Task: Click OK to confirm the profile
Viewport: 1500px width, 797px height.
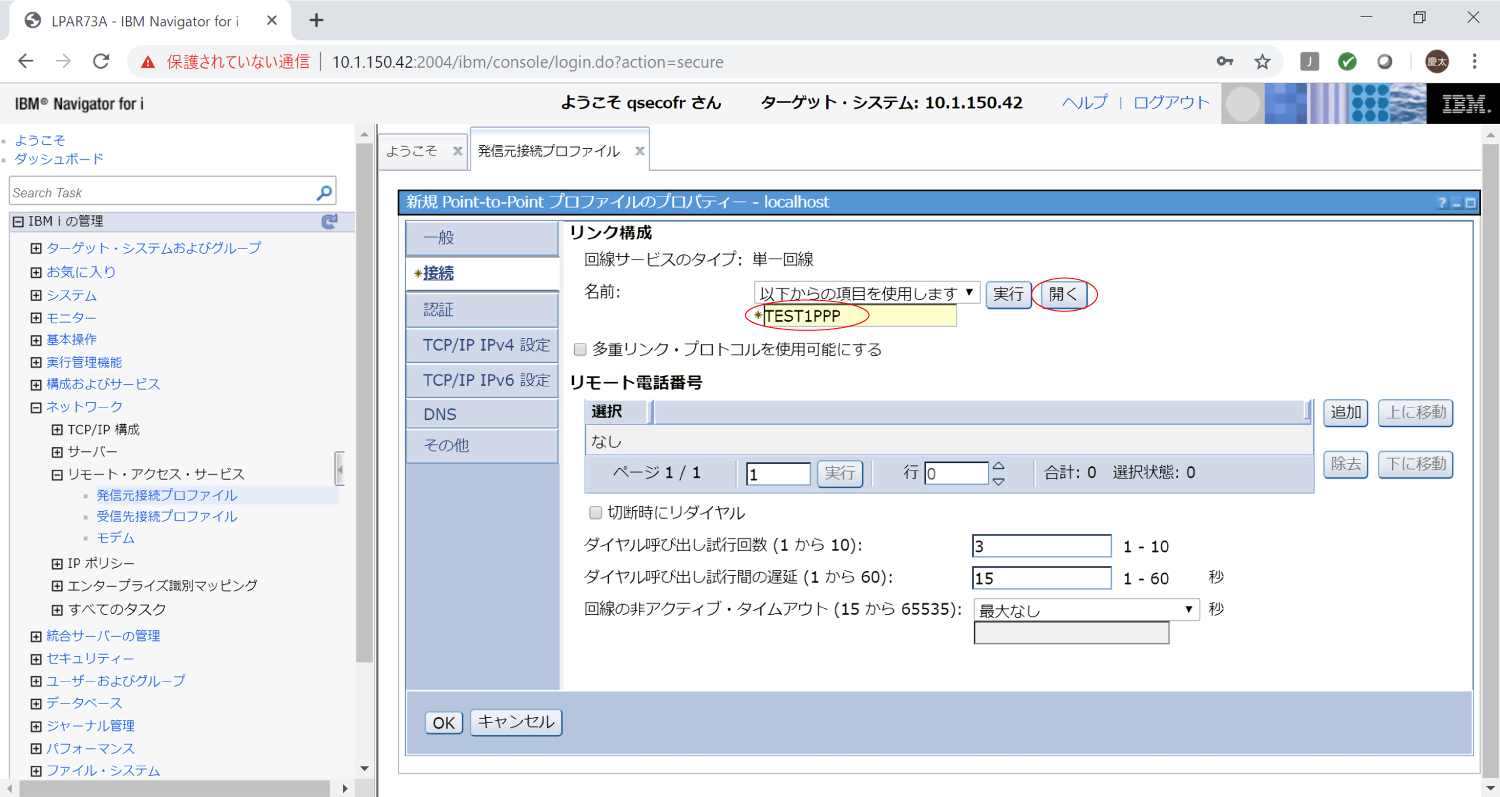Action: (444, 722)
